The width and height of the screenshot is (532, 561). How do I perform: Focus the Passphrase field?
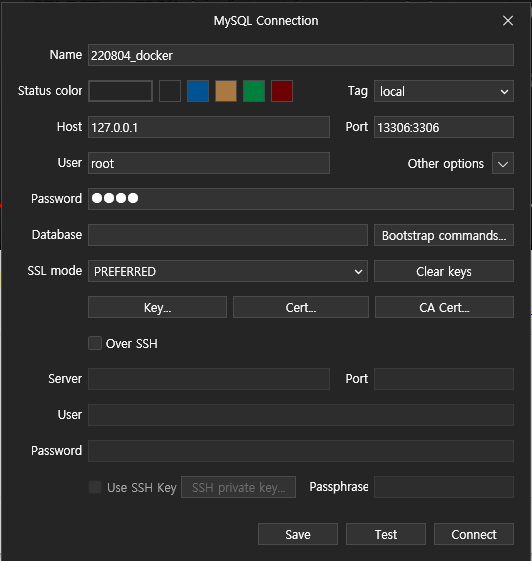pyautogui.click(x=444, y=487)
